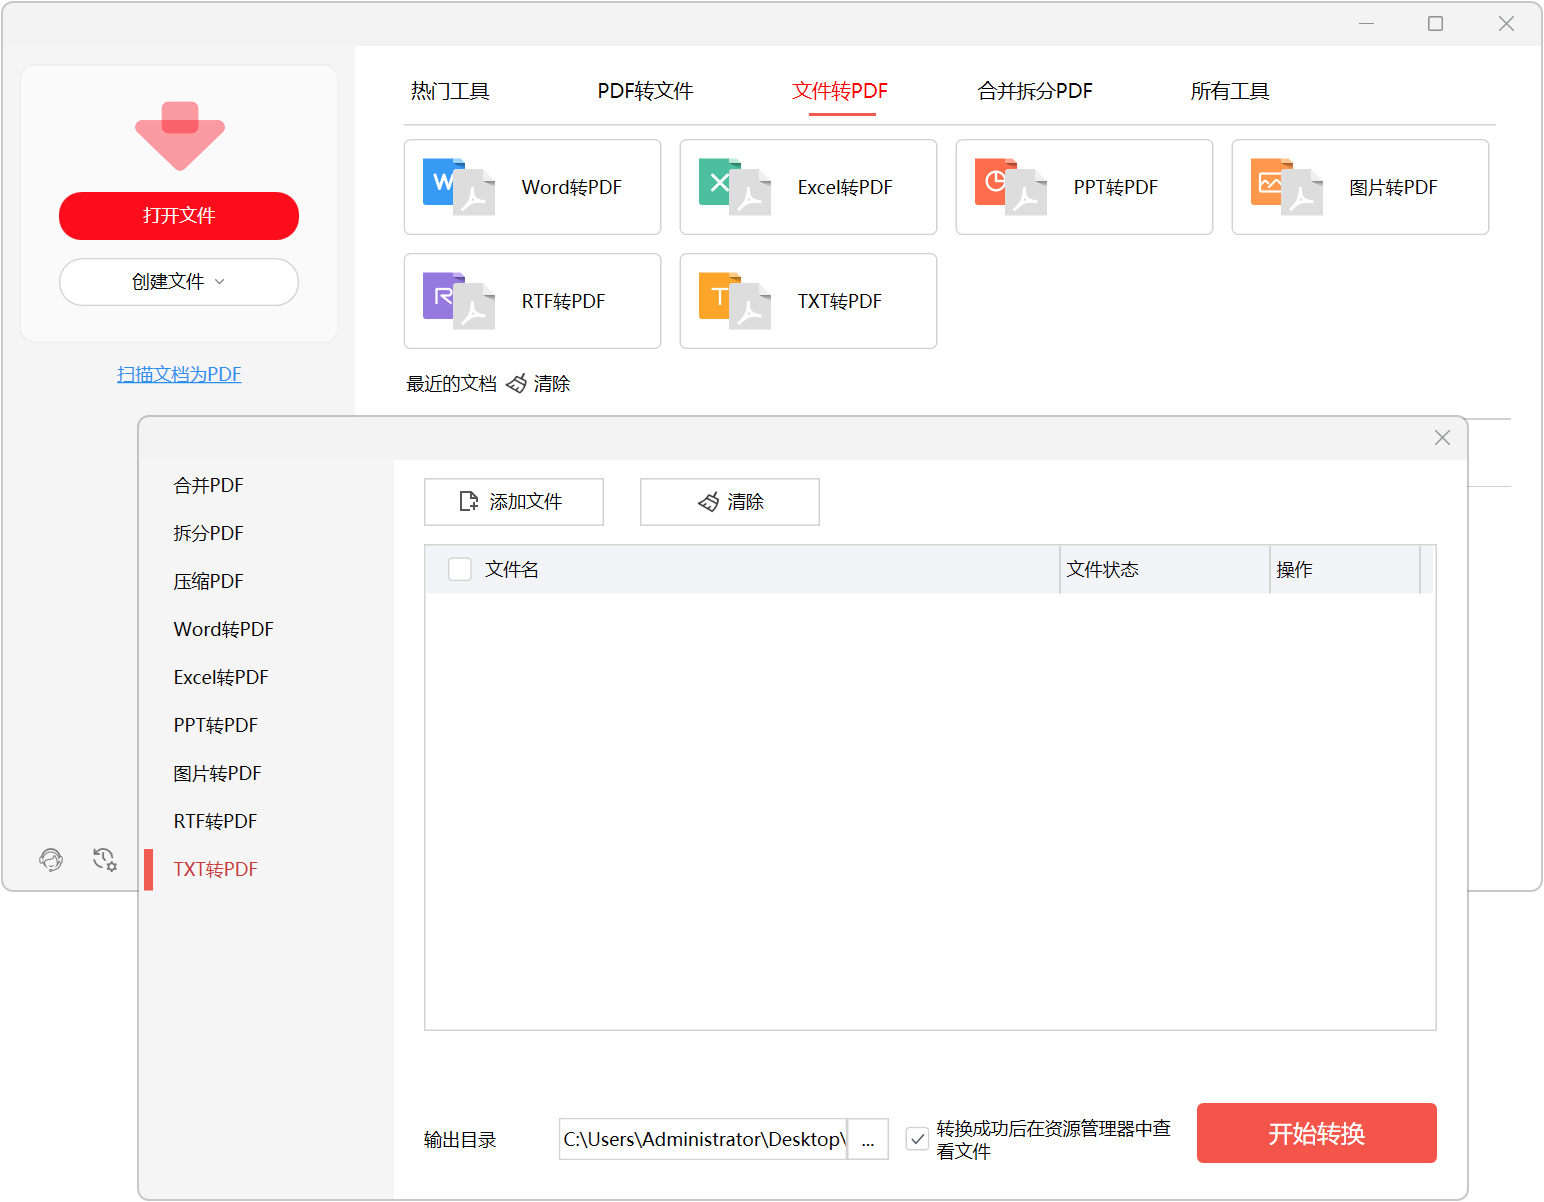Click the Word转PDF card label in the main window
This screenshot has height=1202, width=1544.
coord(572,188)
